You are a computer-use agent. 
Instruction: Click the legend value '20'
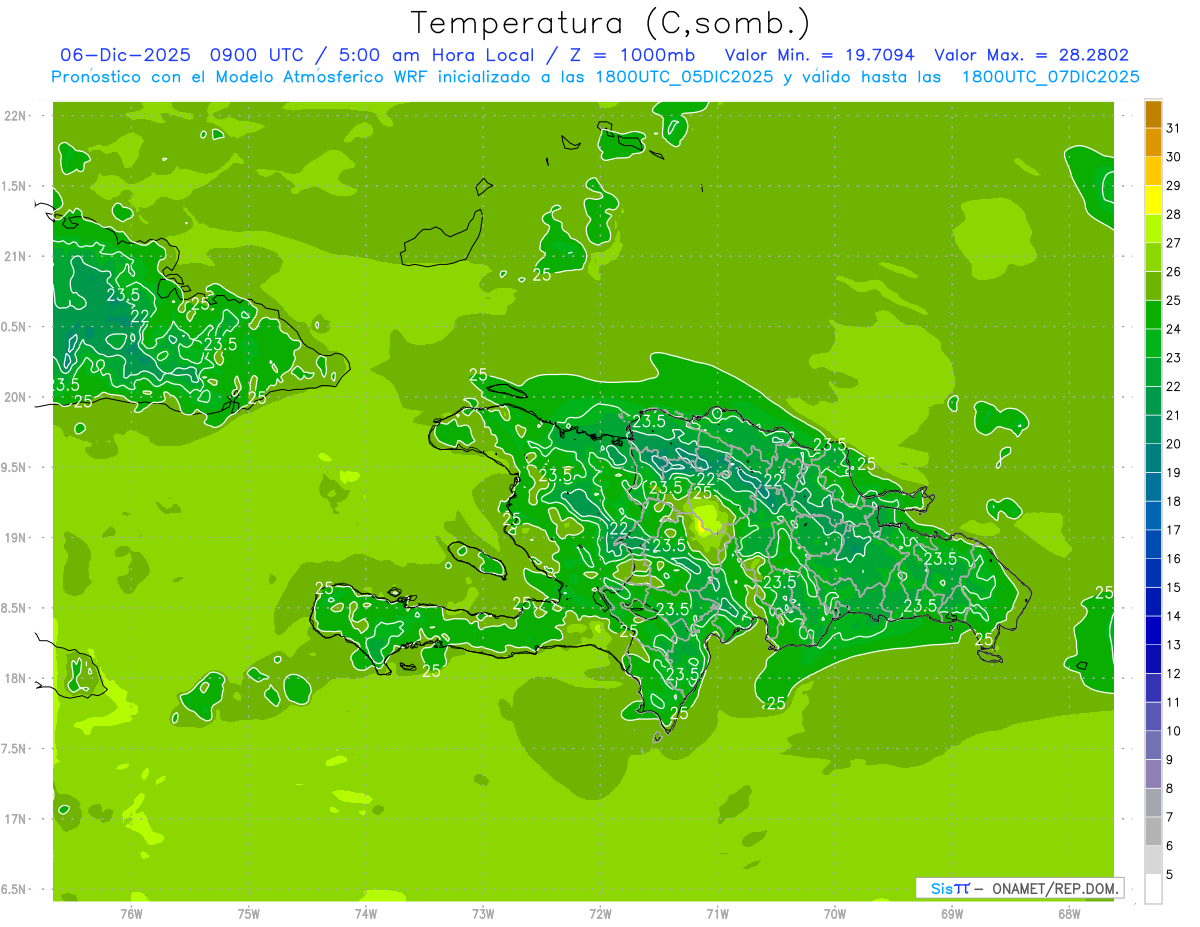(x=1174, y=444)
